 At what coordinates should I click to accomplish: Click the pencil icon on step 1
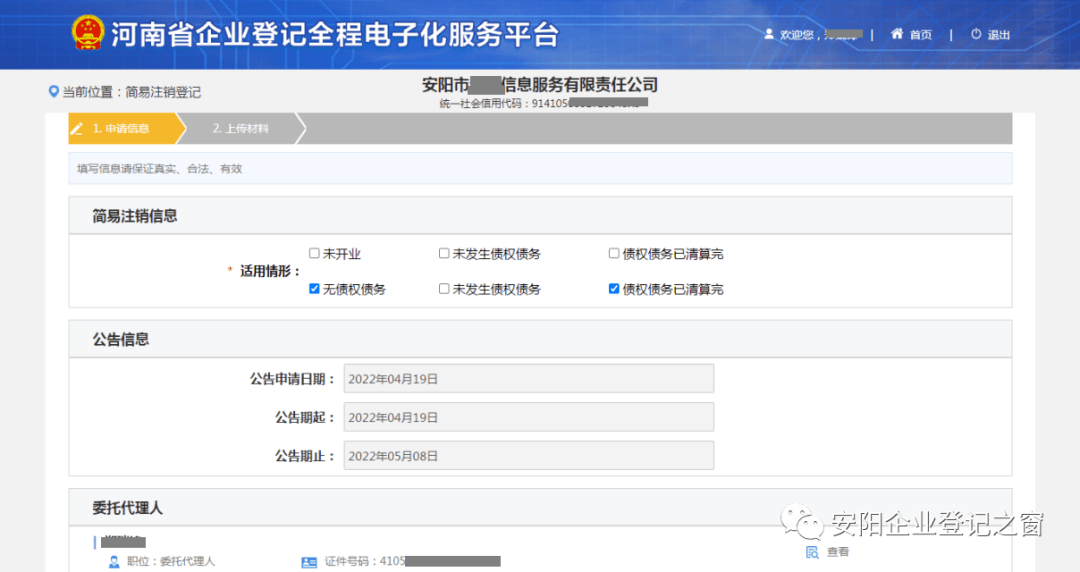click(x=77, y=129)
